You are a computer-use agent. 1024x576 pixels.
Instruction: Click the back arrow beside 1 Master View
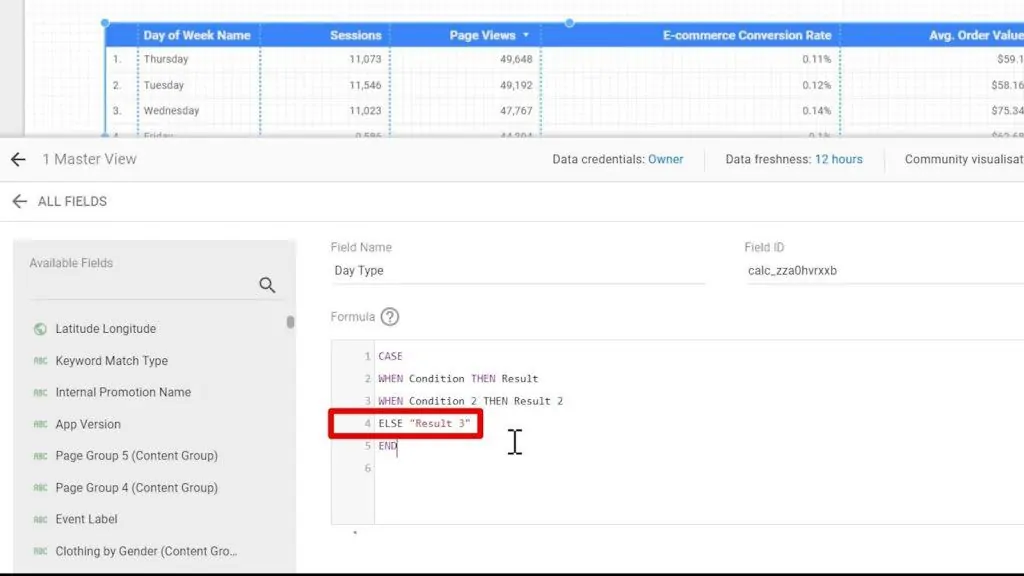(x=18, y=159)
